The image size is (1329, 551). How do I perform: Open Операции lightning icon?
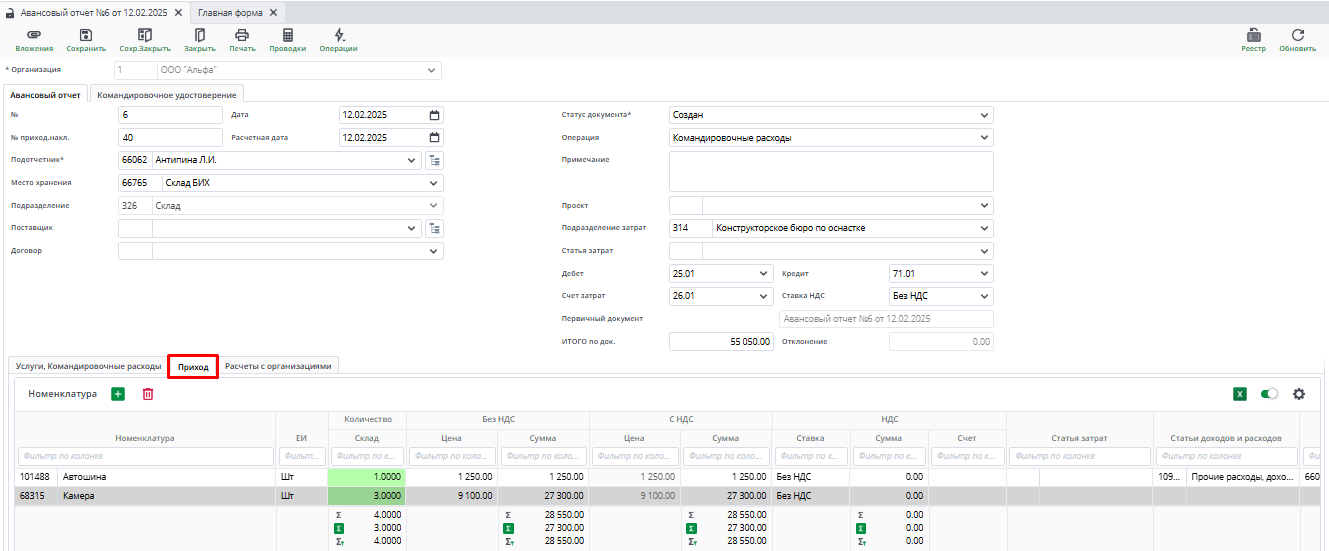click(338, 36)
